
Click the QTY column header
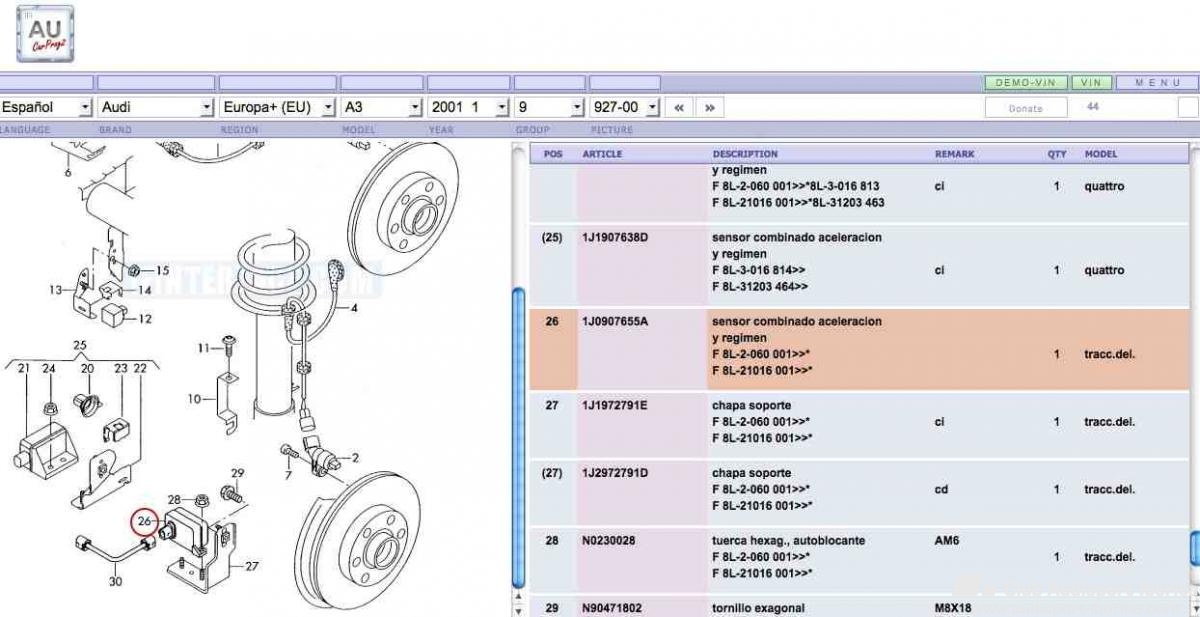pos(1057,154)
